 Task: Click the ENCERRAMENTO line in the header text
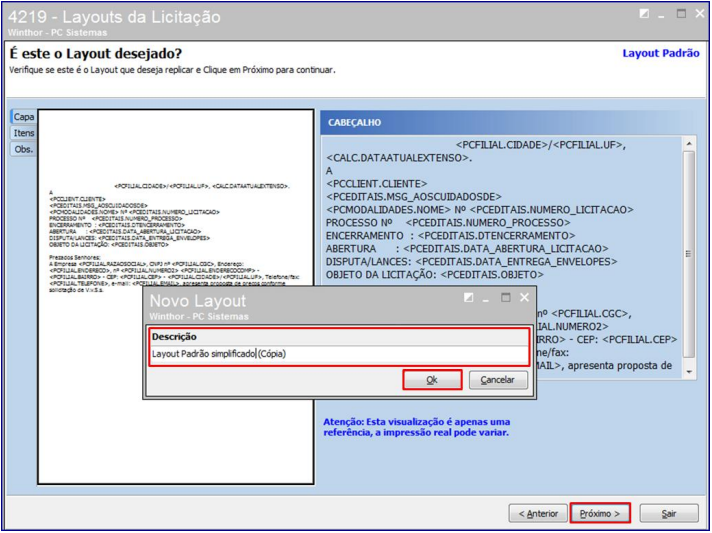pyautogui.click(x=450, y=236)
